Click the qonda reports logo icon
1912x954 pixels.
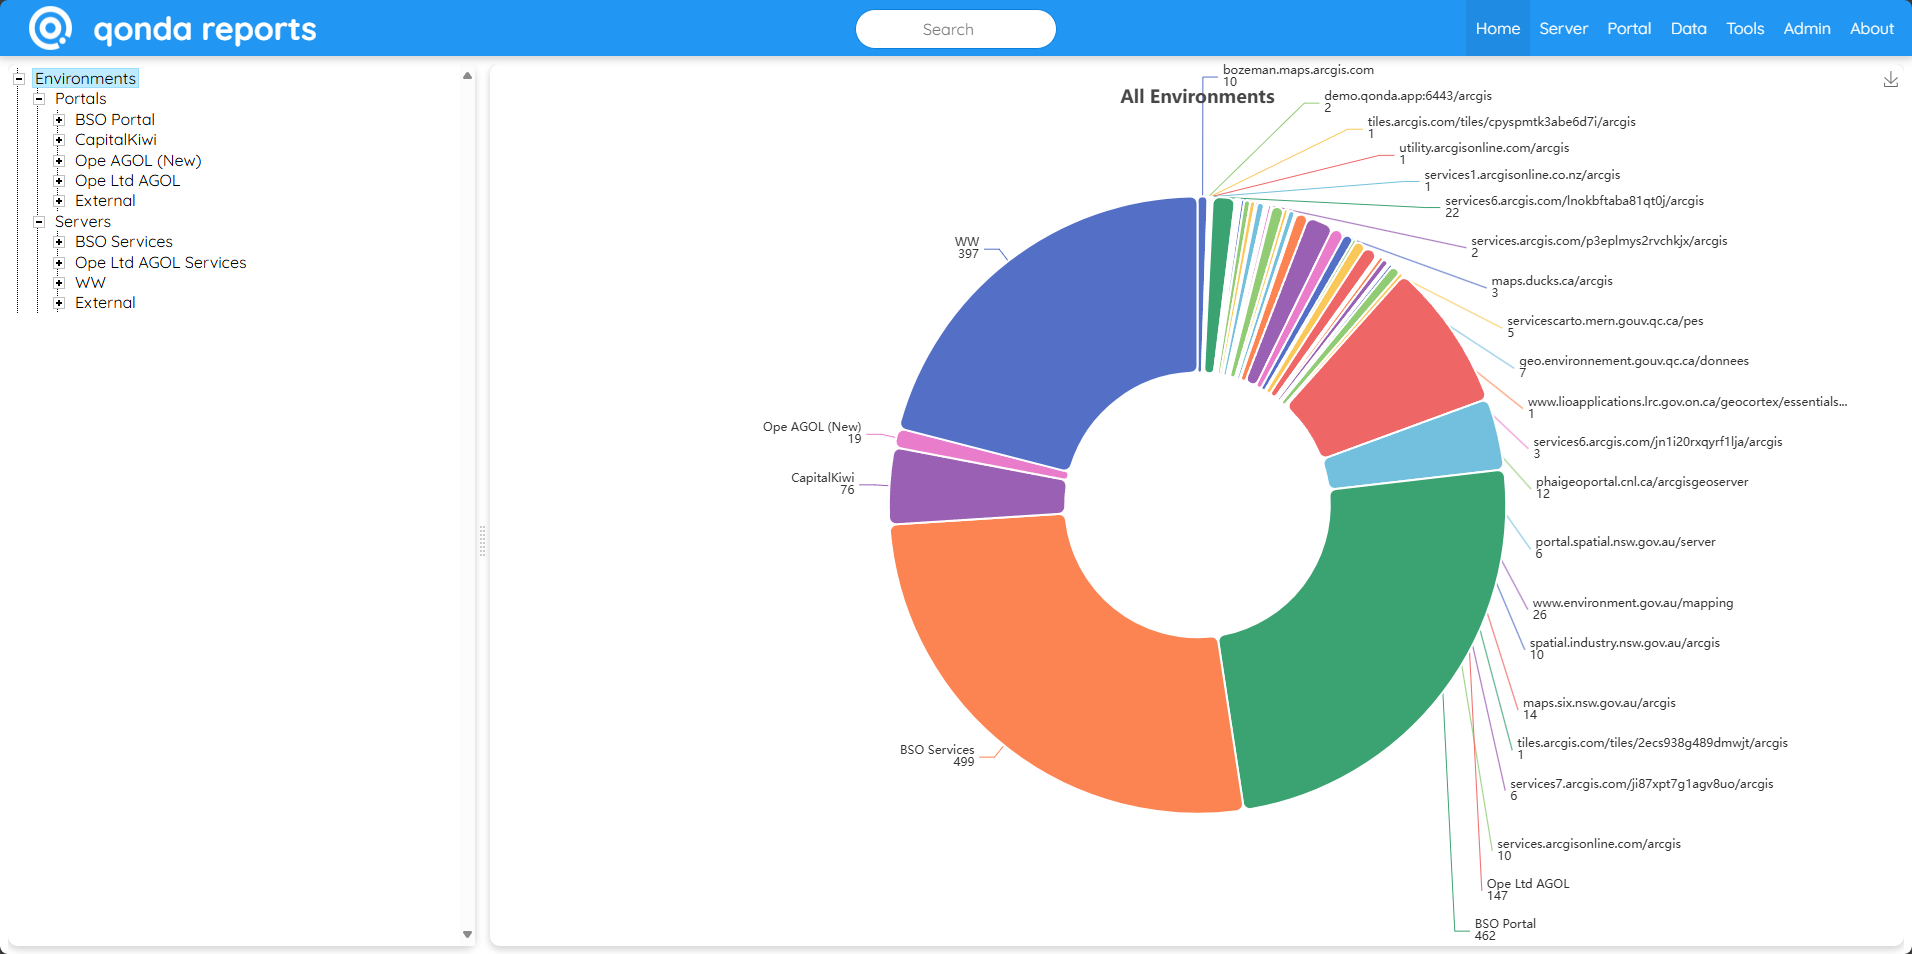pyautogui.click(x=47, y=28)
